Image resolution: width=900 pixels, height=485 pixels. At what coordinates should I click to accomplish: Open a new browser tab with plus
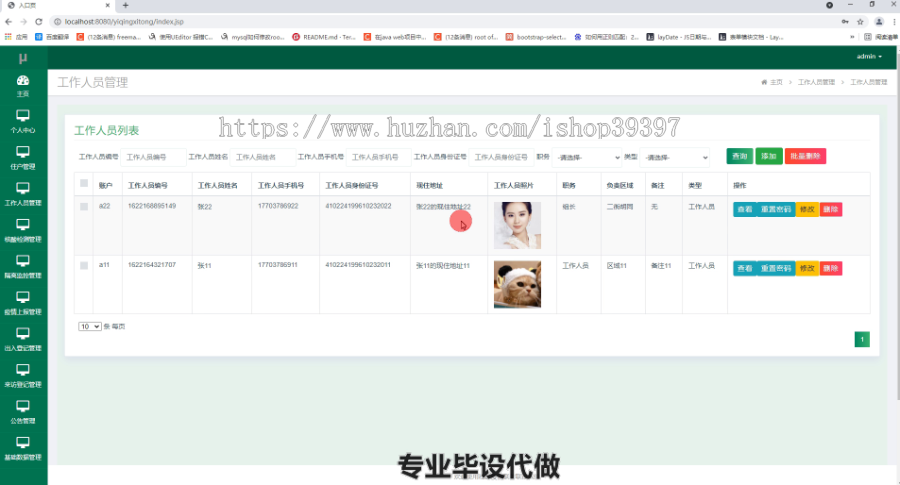click(125, 5)
